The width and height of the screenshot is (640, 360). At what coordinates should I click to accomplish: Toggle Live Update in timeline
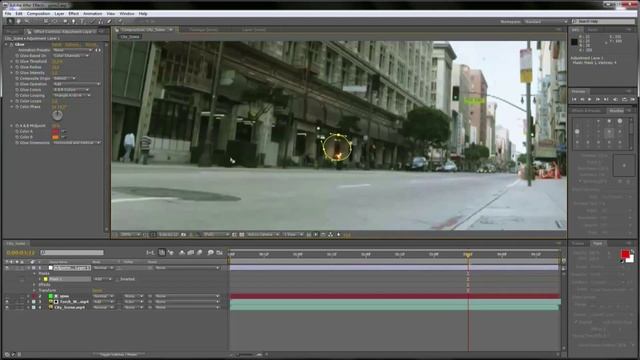click(x=162, y=253)
